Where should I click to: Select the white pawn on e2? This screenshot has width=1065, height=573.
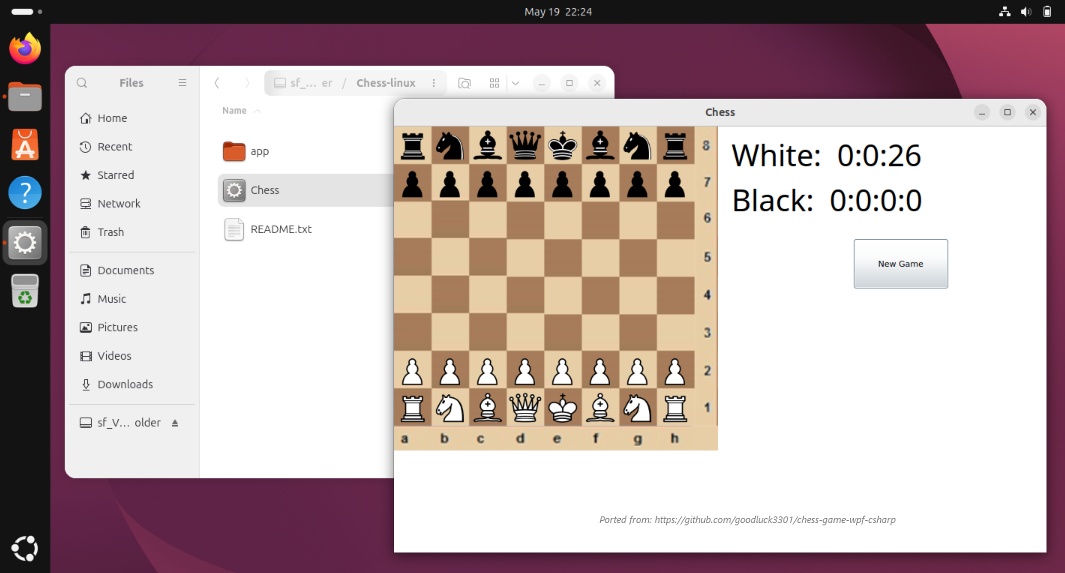(x=562, y=370)
